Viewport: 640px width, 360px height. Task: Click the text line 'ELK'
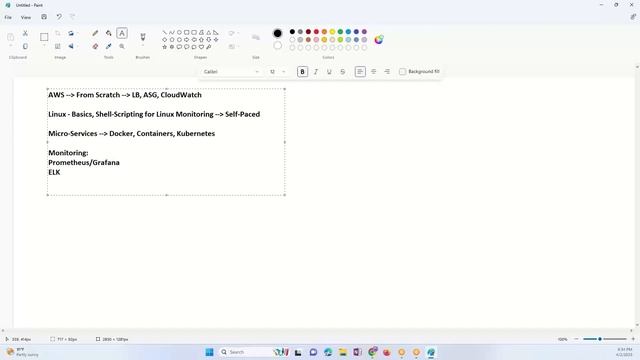(54, 173)
